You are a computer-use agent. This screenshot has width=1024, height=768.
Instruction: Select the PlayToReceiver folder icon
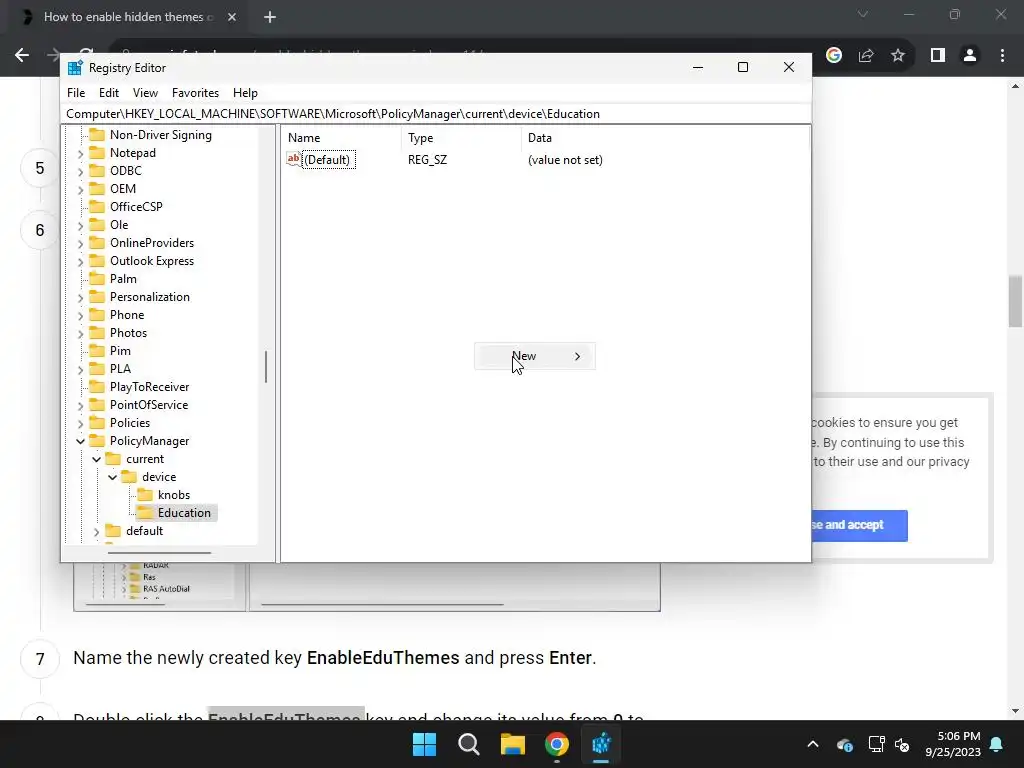pos(97,387)
